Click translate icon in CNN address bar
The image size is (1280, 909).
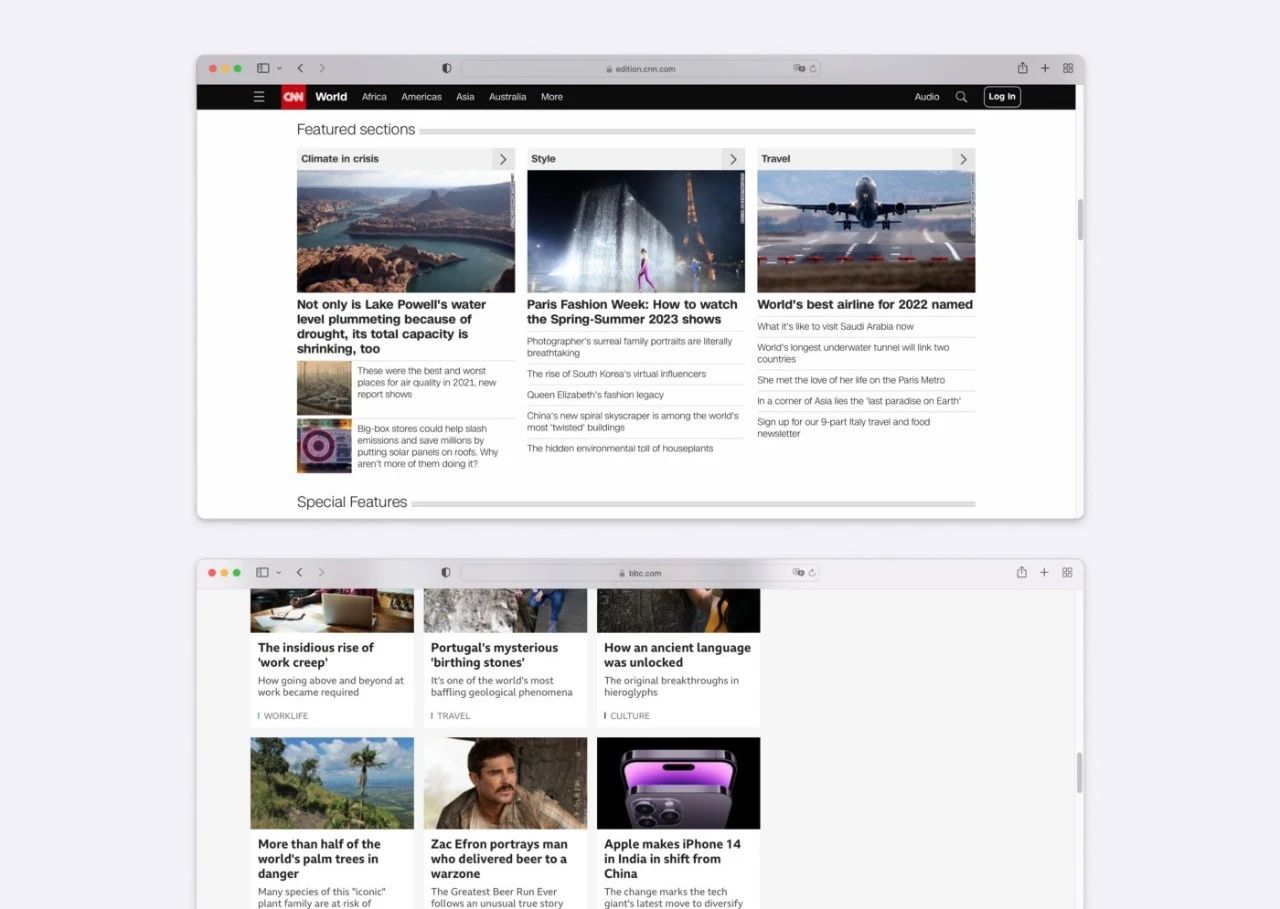click(x=799, y=69)
